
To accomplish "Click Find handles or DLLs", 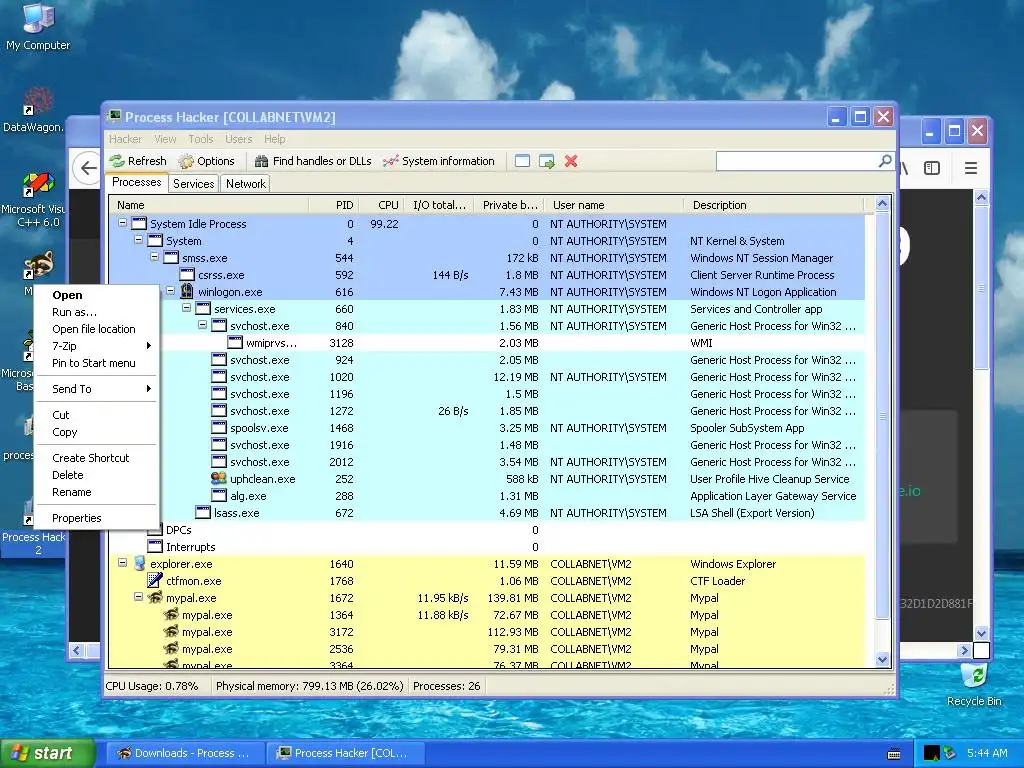I will [313, 161].
